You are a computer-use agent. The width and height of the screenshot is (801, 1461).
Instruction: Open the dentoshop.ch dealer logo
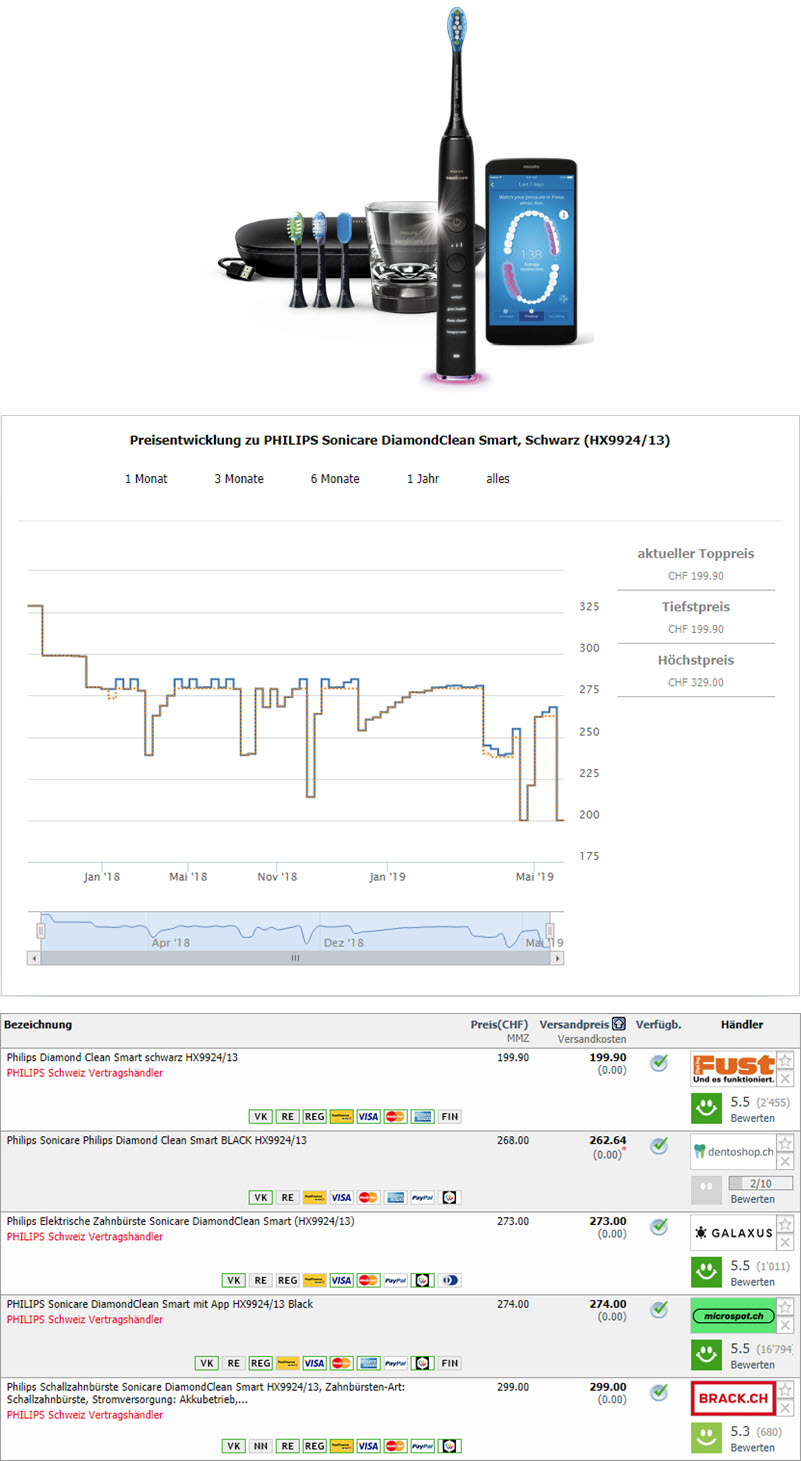[x=734, y=1152]
